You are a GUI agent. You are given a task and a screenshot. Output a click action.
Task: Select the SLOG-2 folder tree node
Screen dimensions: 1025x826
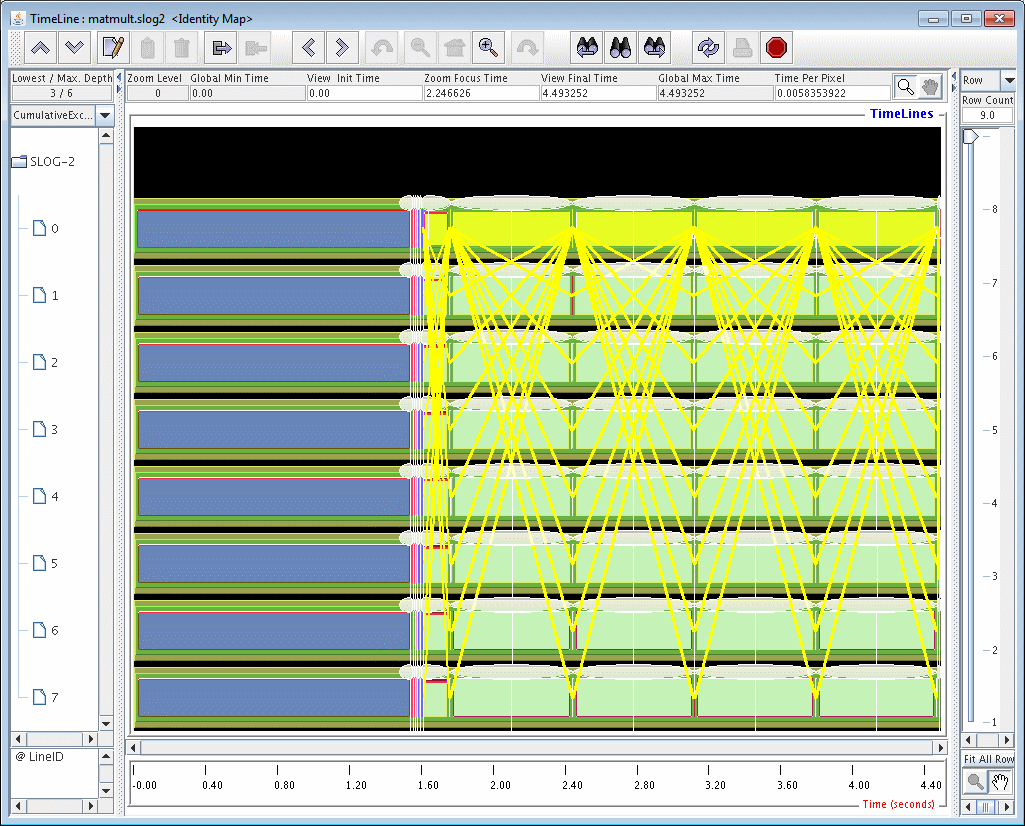pyautogui.click(x=44, y=161)
